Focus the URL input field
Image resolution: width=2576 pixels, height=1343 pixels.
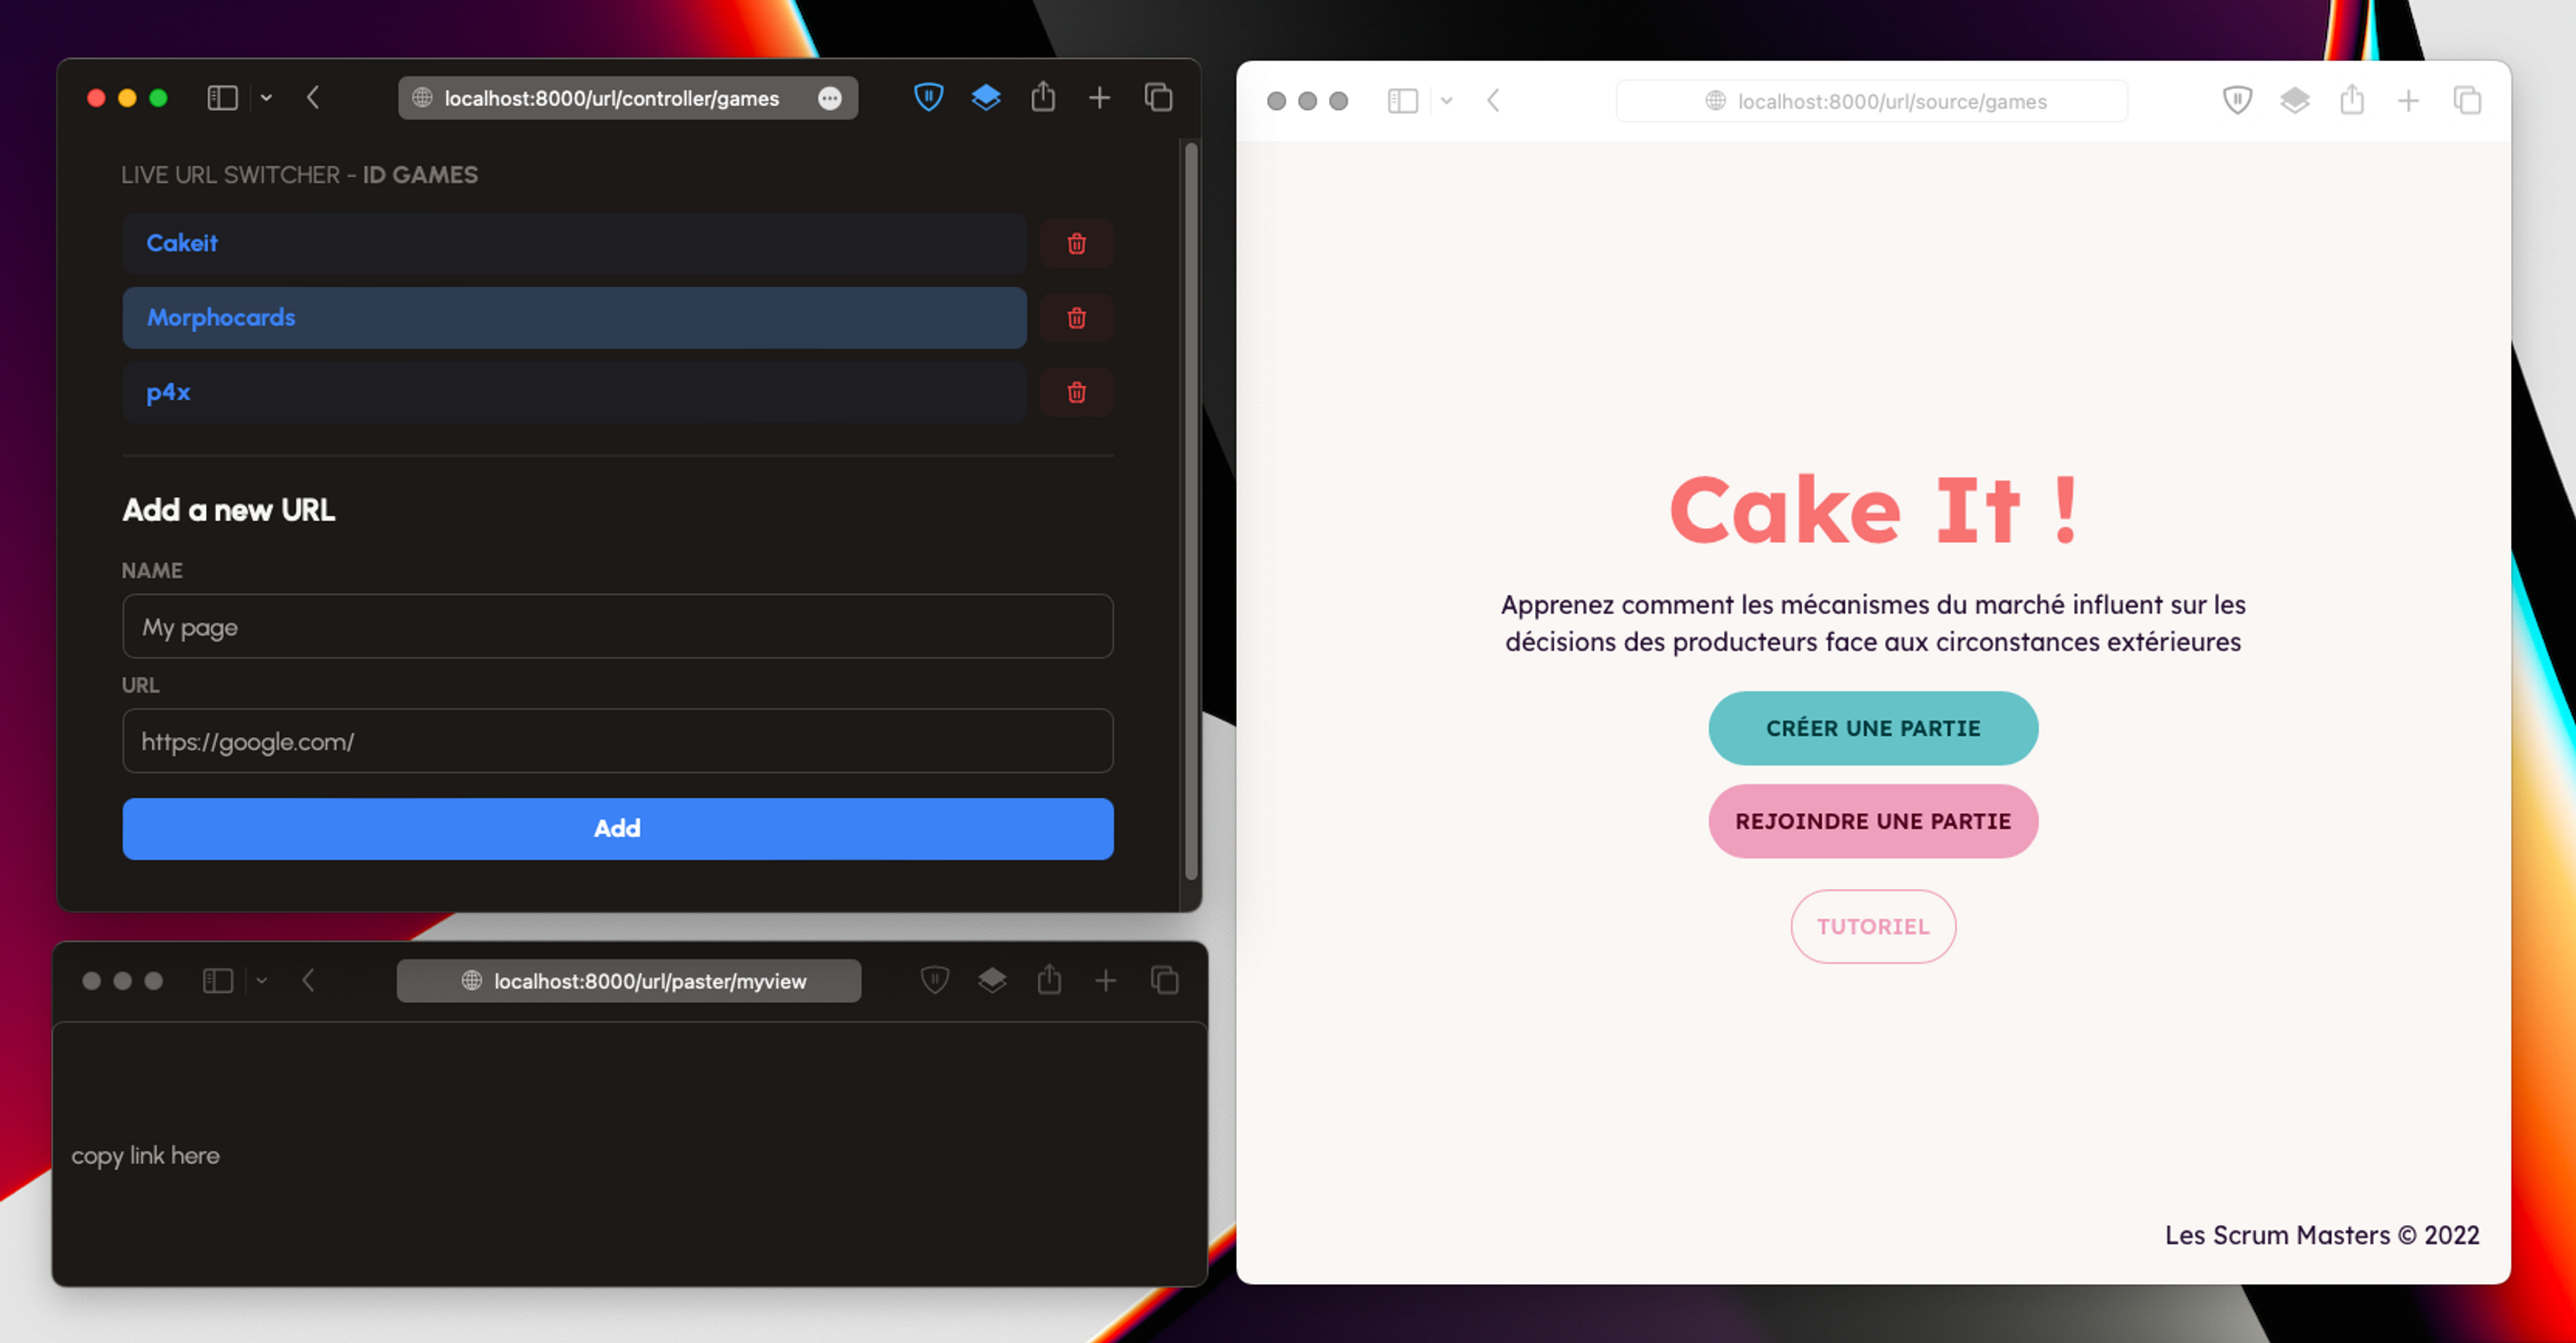(617, 741)
